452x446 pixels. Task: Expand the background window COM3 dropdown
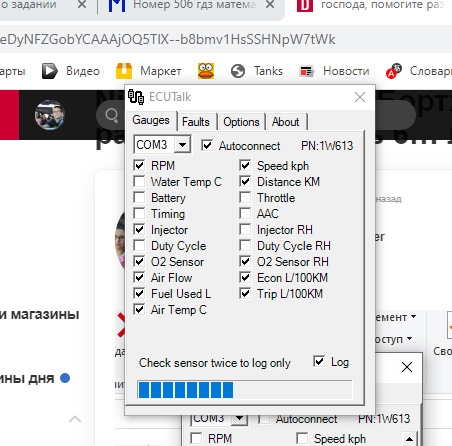240,418
